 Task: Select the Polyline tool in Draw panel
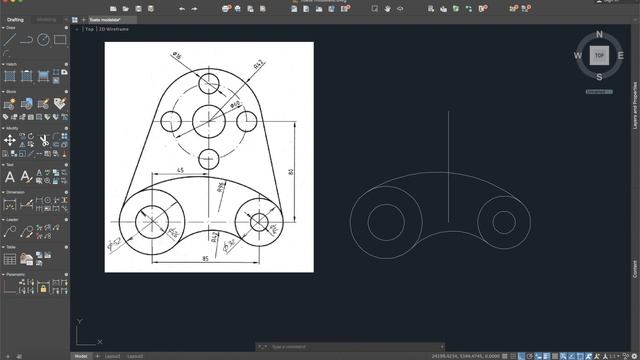27,40
